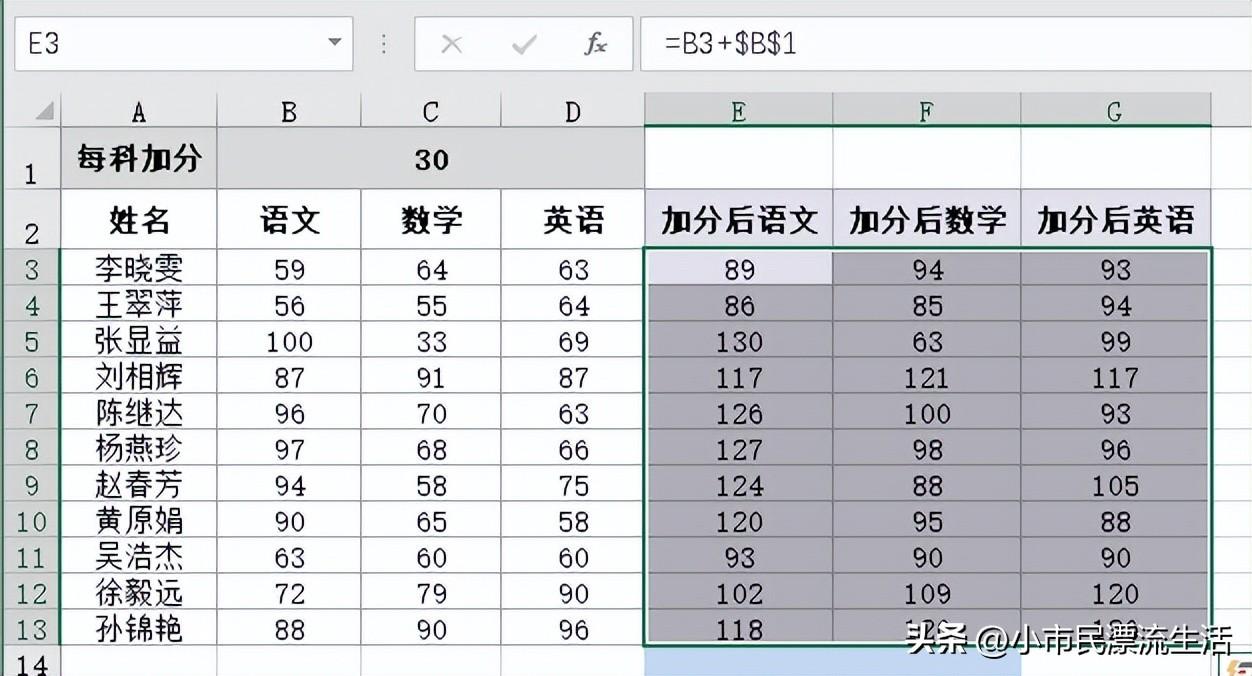Select row 13 header

pos(30,629)
